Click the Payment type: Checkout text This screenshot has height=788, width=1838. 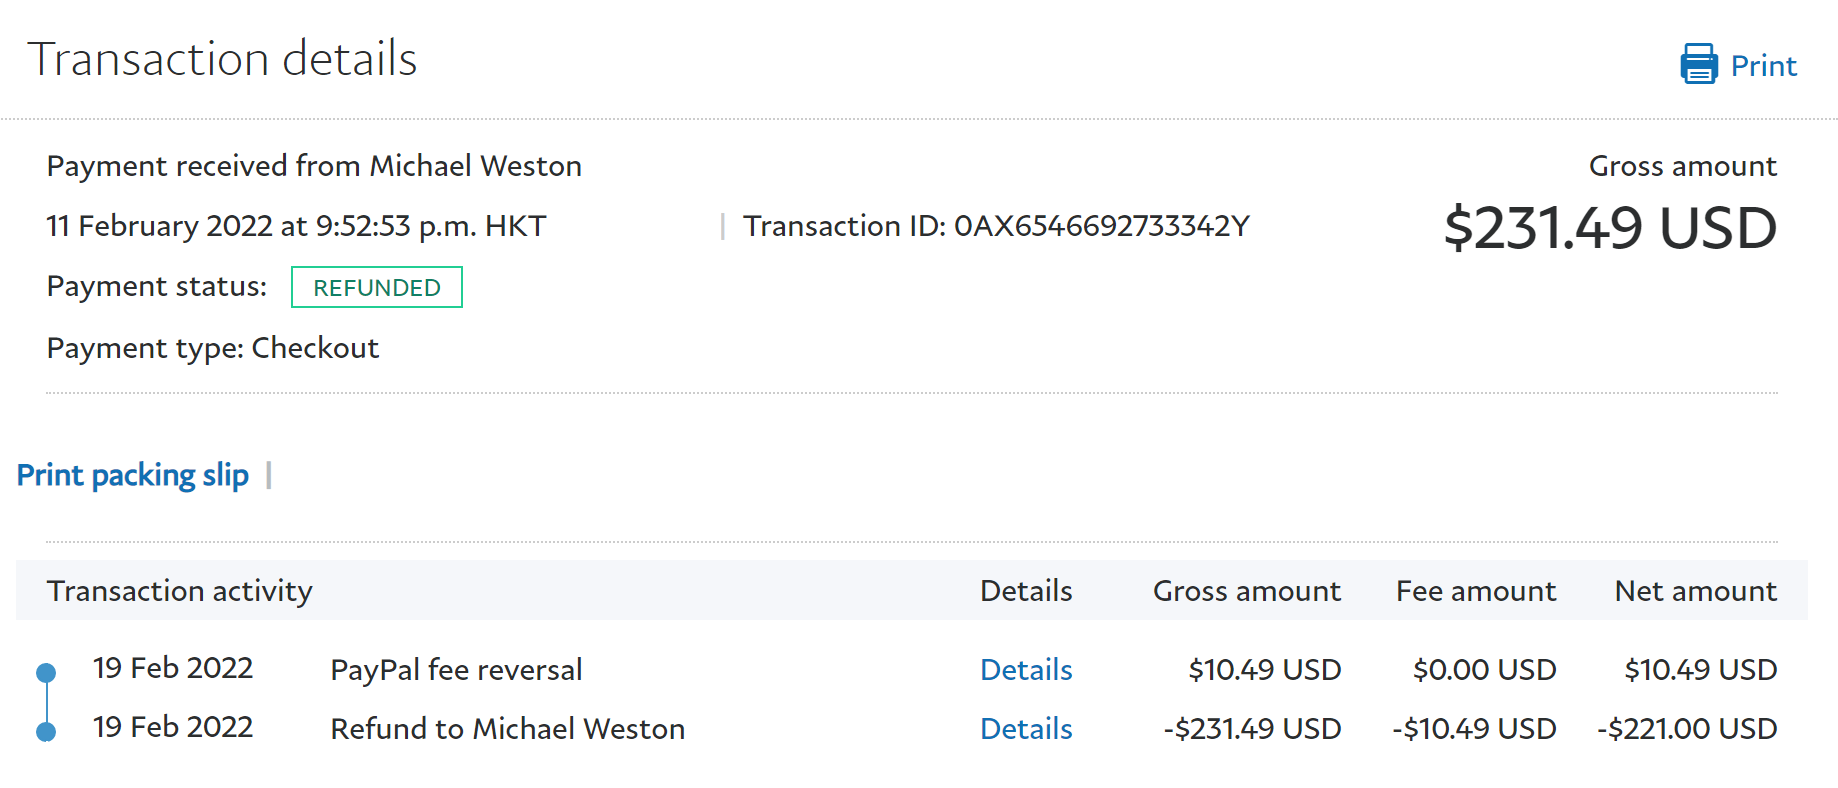point(213,348)
